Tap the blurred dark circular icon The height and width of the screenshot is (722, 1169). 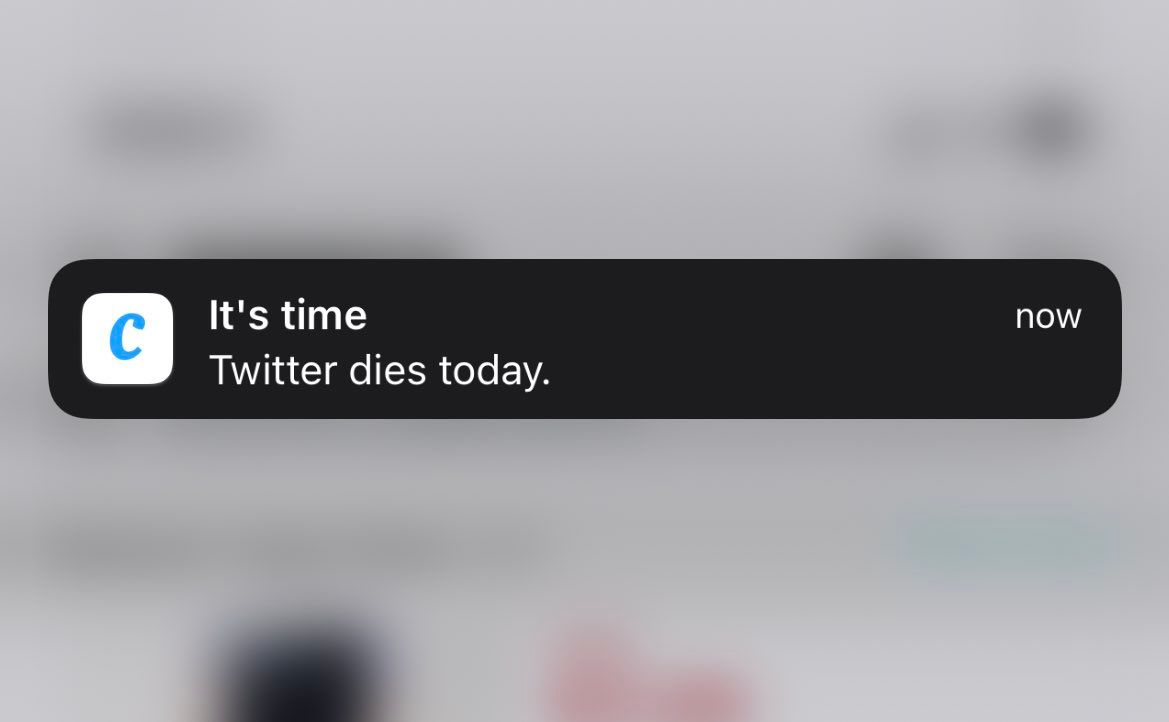(x=1050, y=128)
